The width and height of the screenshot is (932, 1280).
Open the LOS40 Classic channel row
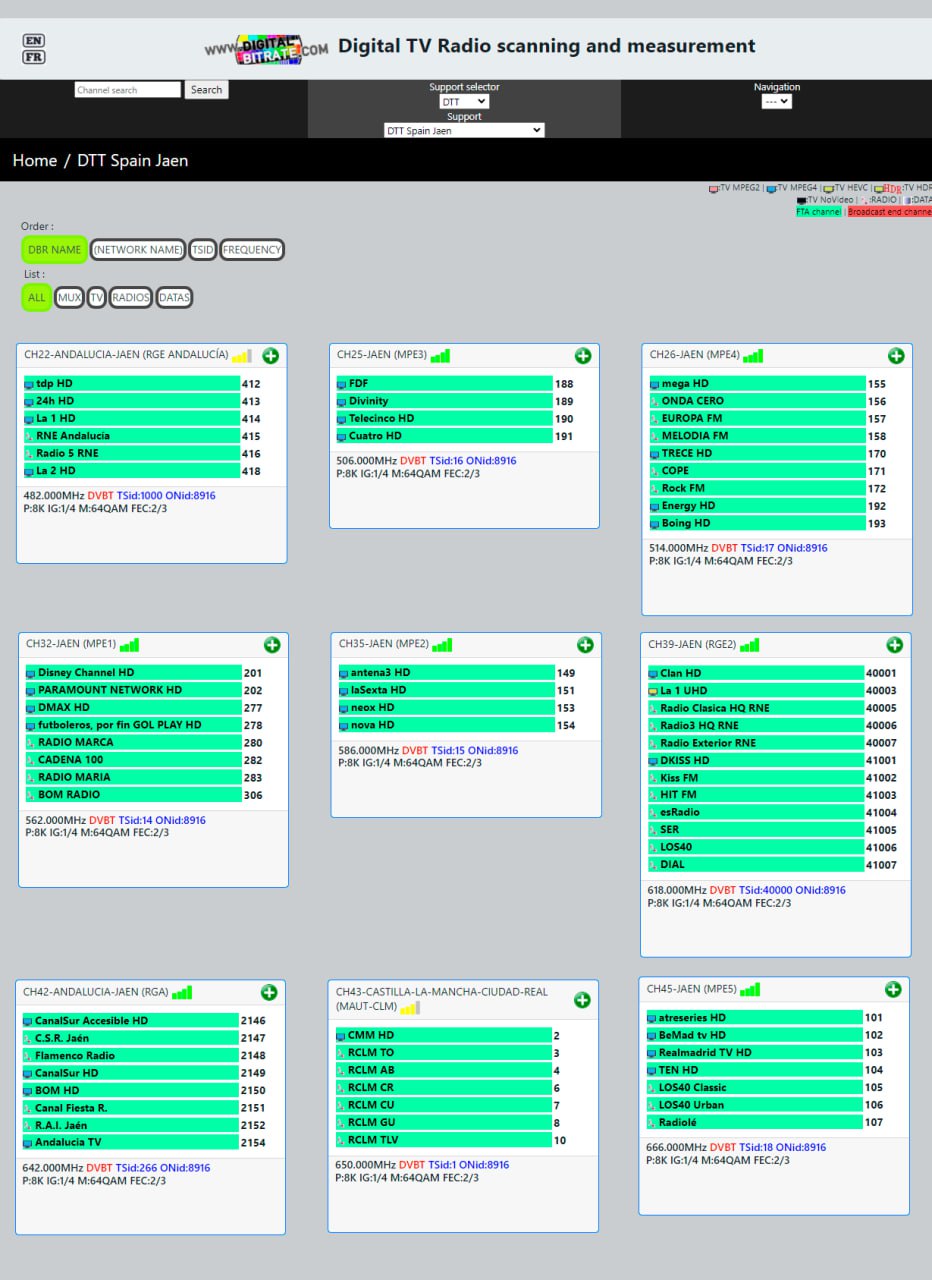[x=754, y=1088]
